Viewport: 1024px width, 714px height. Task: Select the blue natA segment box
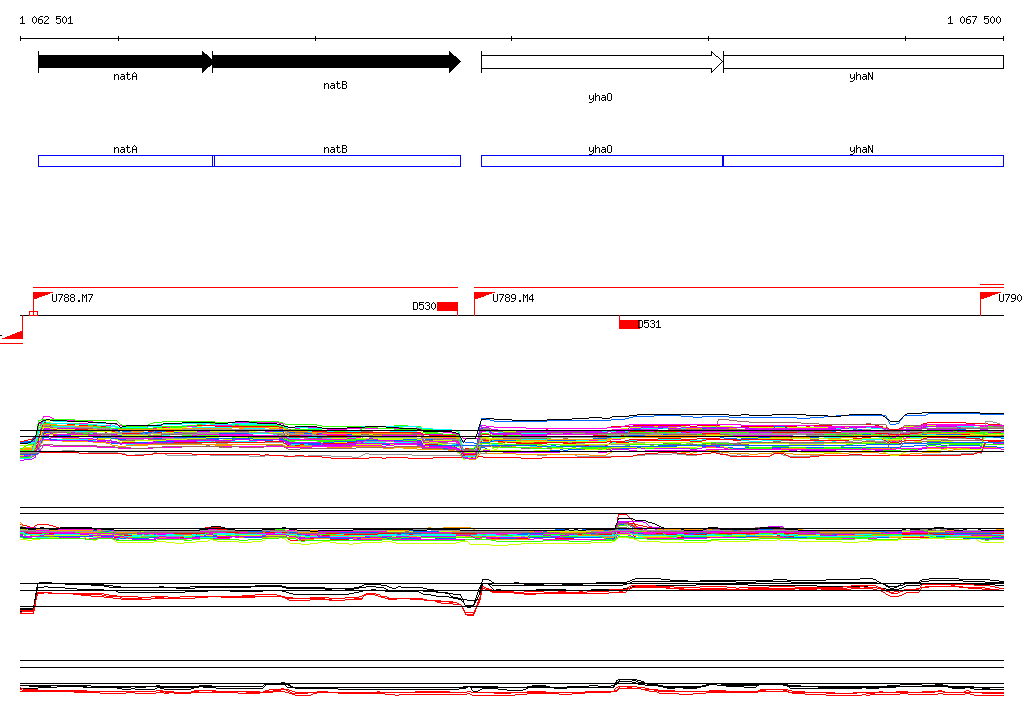pos(126,161)
